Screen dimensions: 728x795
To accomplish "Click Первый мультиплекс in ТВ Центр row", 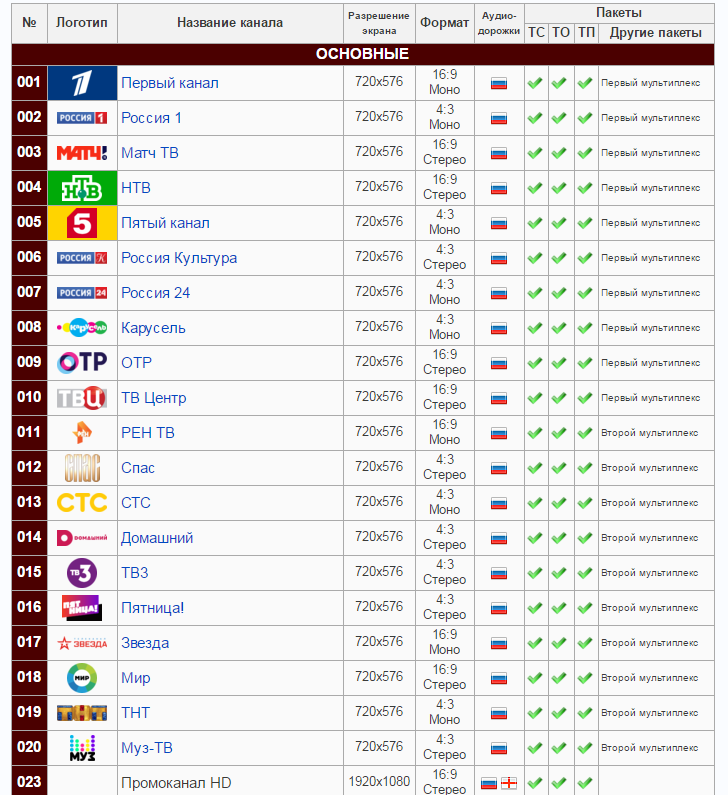I will [x=650, y=398].
